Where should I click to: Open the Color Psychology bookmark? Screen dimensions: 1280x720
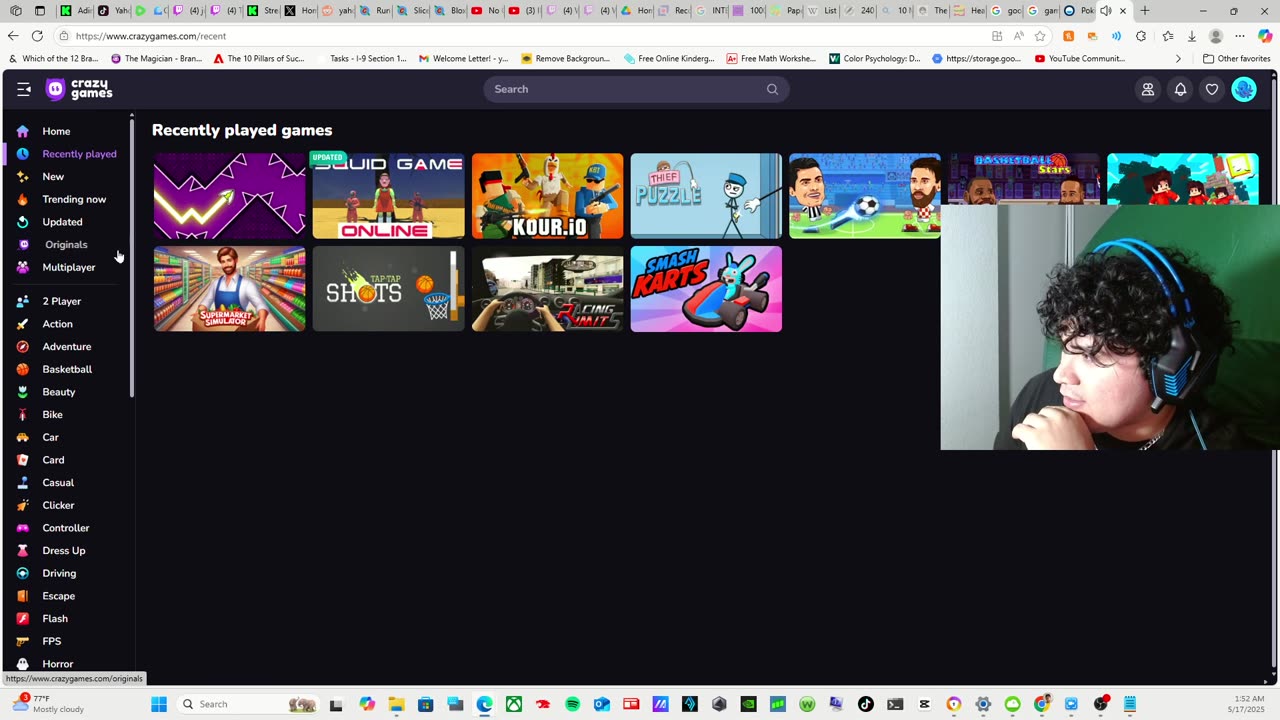click(x=875, y=59)
